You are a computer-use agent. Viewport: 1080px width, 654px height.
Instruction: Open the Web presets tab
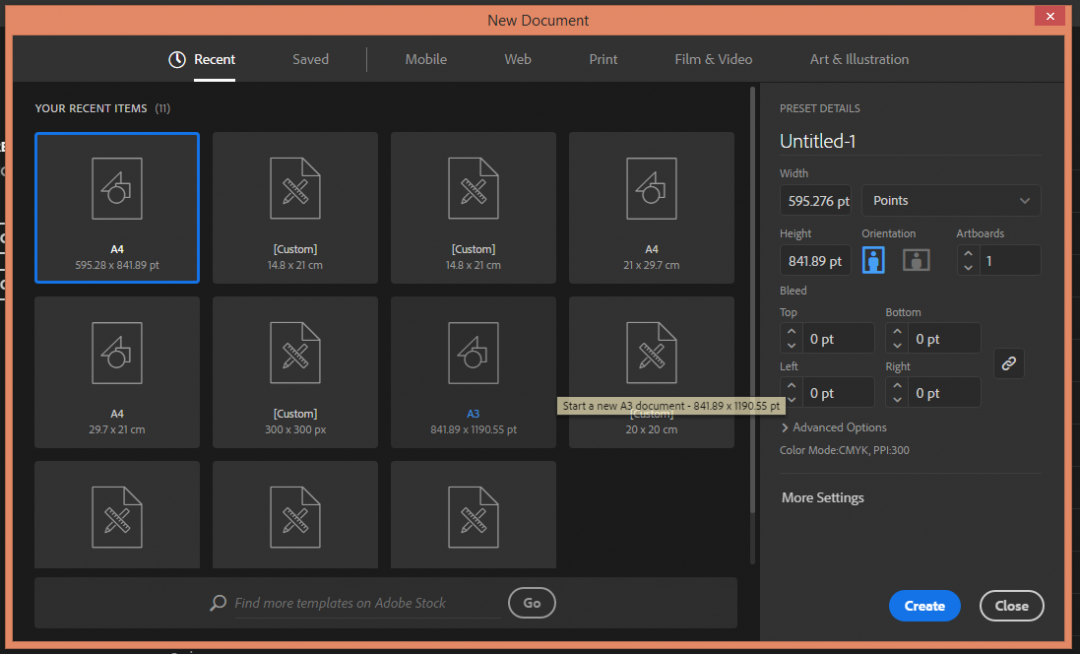(517, 59)
